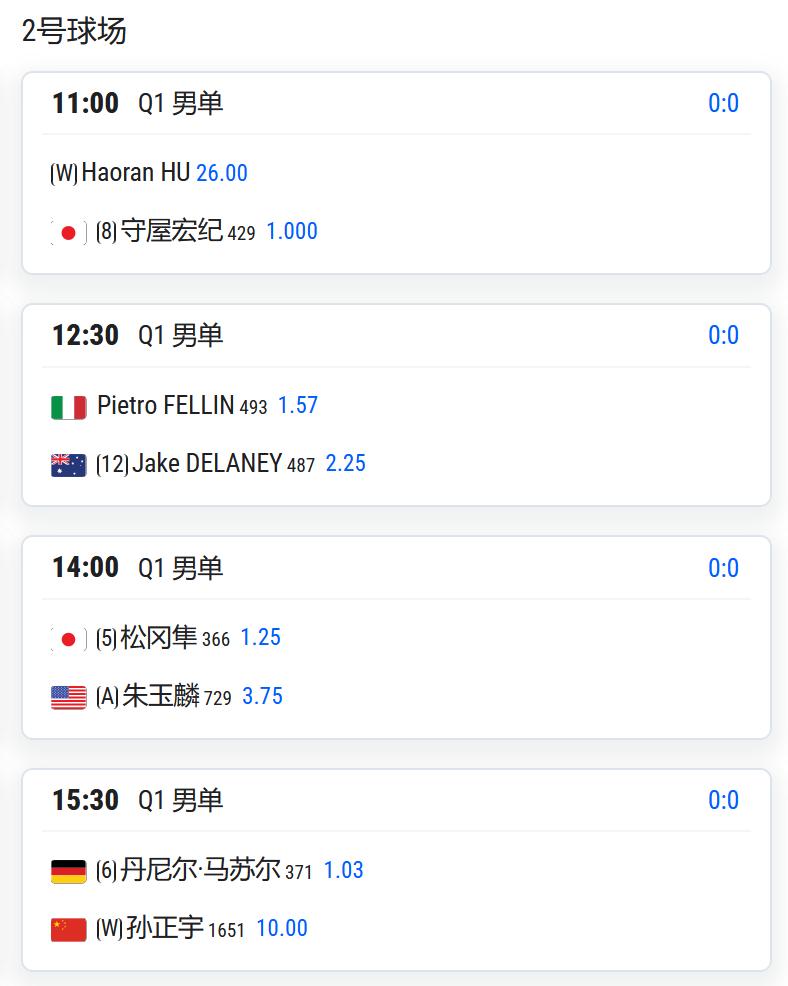Click Japan flag beside 守屋宏纪
The image size is (788, 986).
(x=68, y=233)
